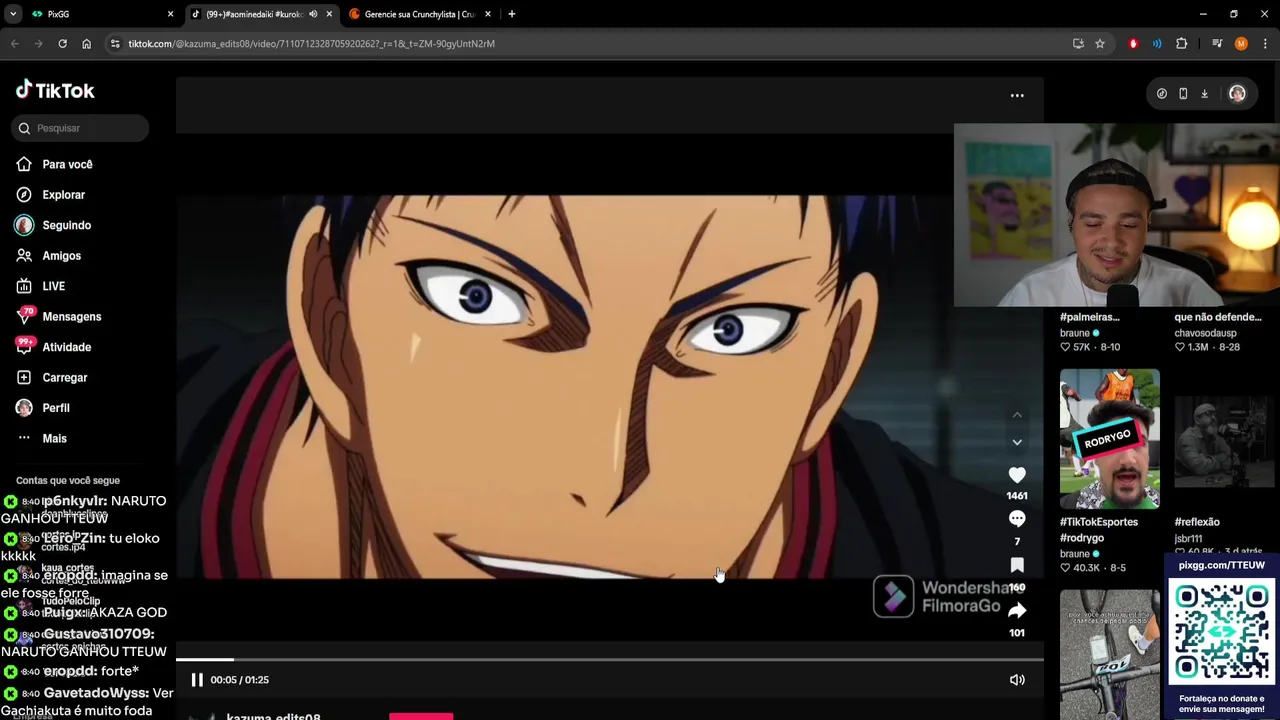
Task: Click the pixgg.com/TTEUW QR code
Action: point(1221,631)
